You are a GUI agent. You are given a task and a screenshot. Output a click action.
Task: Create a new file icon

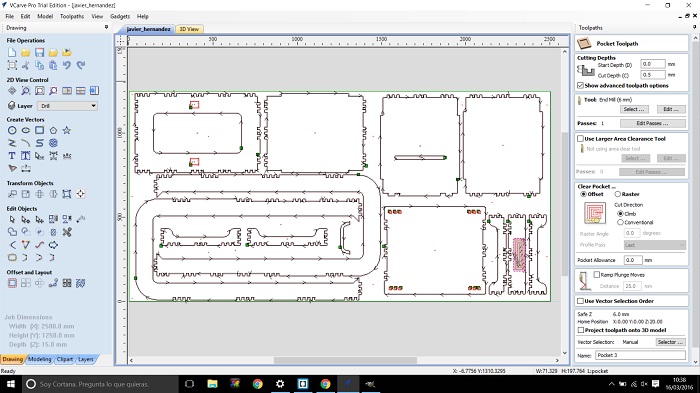pyautogui.click(x=12, y=53)
